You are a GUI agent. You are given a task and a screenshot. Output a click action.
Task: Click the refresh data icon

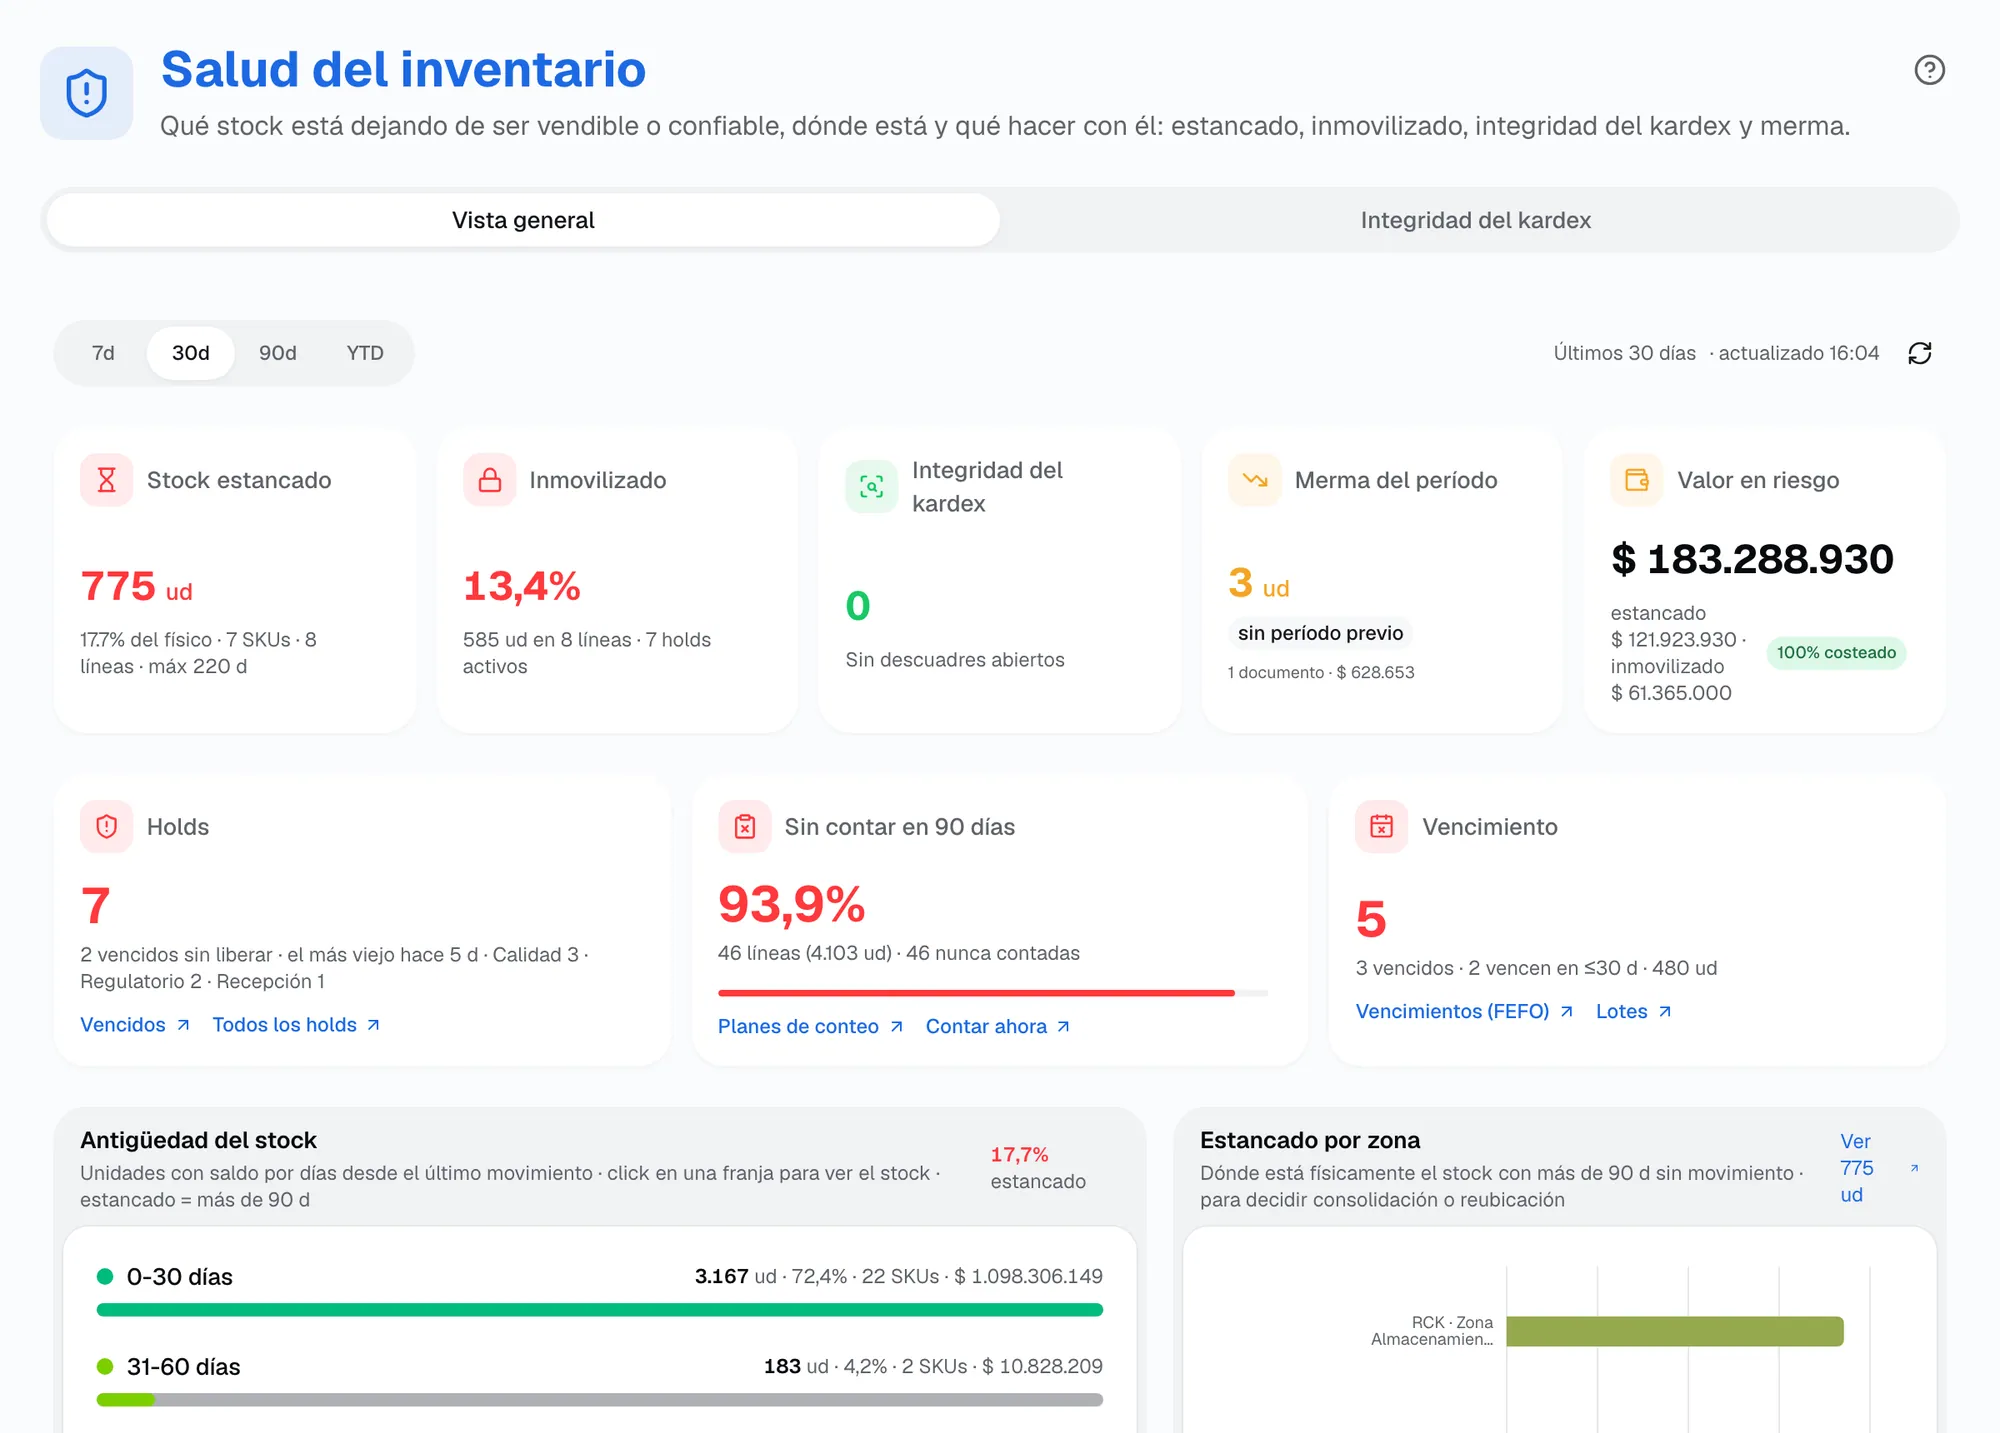tap(1919, 353)
